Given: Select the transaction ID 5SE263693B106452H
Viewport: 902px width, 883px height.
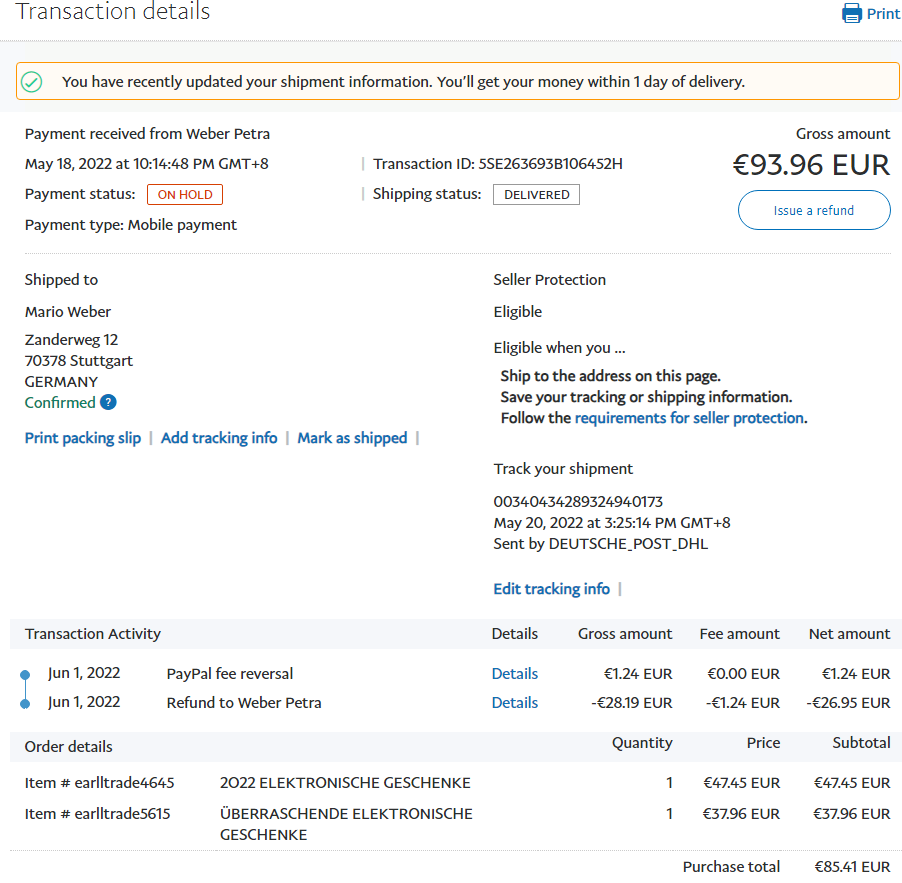Looking at the screenshot, I should tap(550, 164).
